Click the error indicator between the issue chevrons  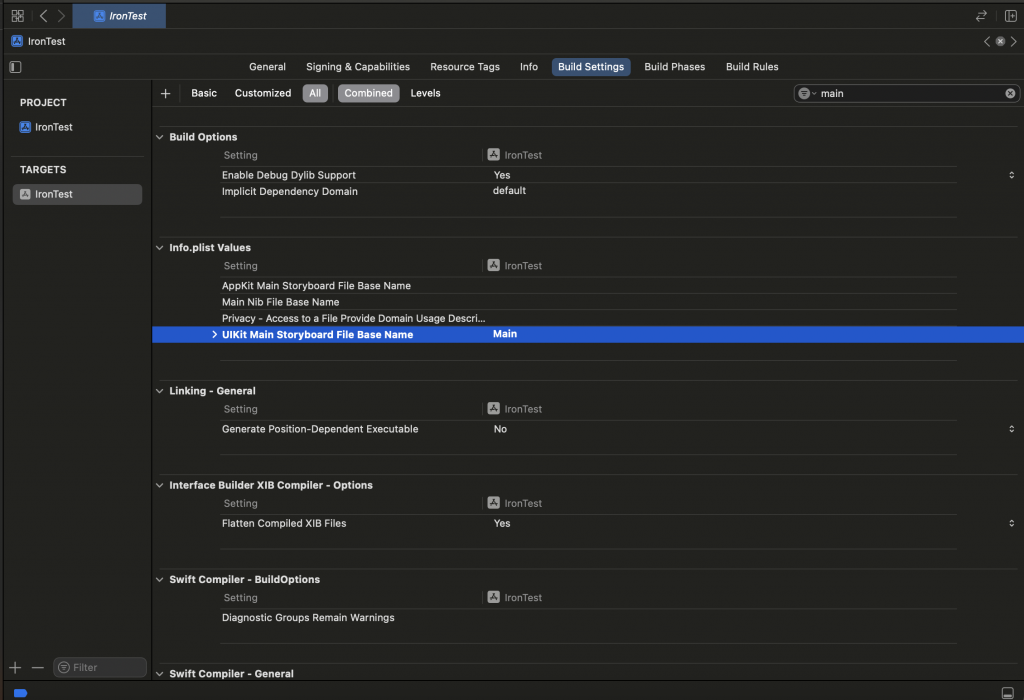click(x=1000, y=41)
